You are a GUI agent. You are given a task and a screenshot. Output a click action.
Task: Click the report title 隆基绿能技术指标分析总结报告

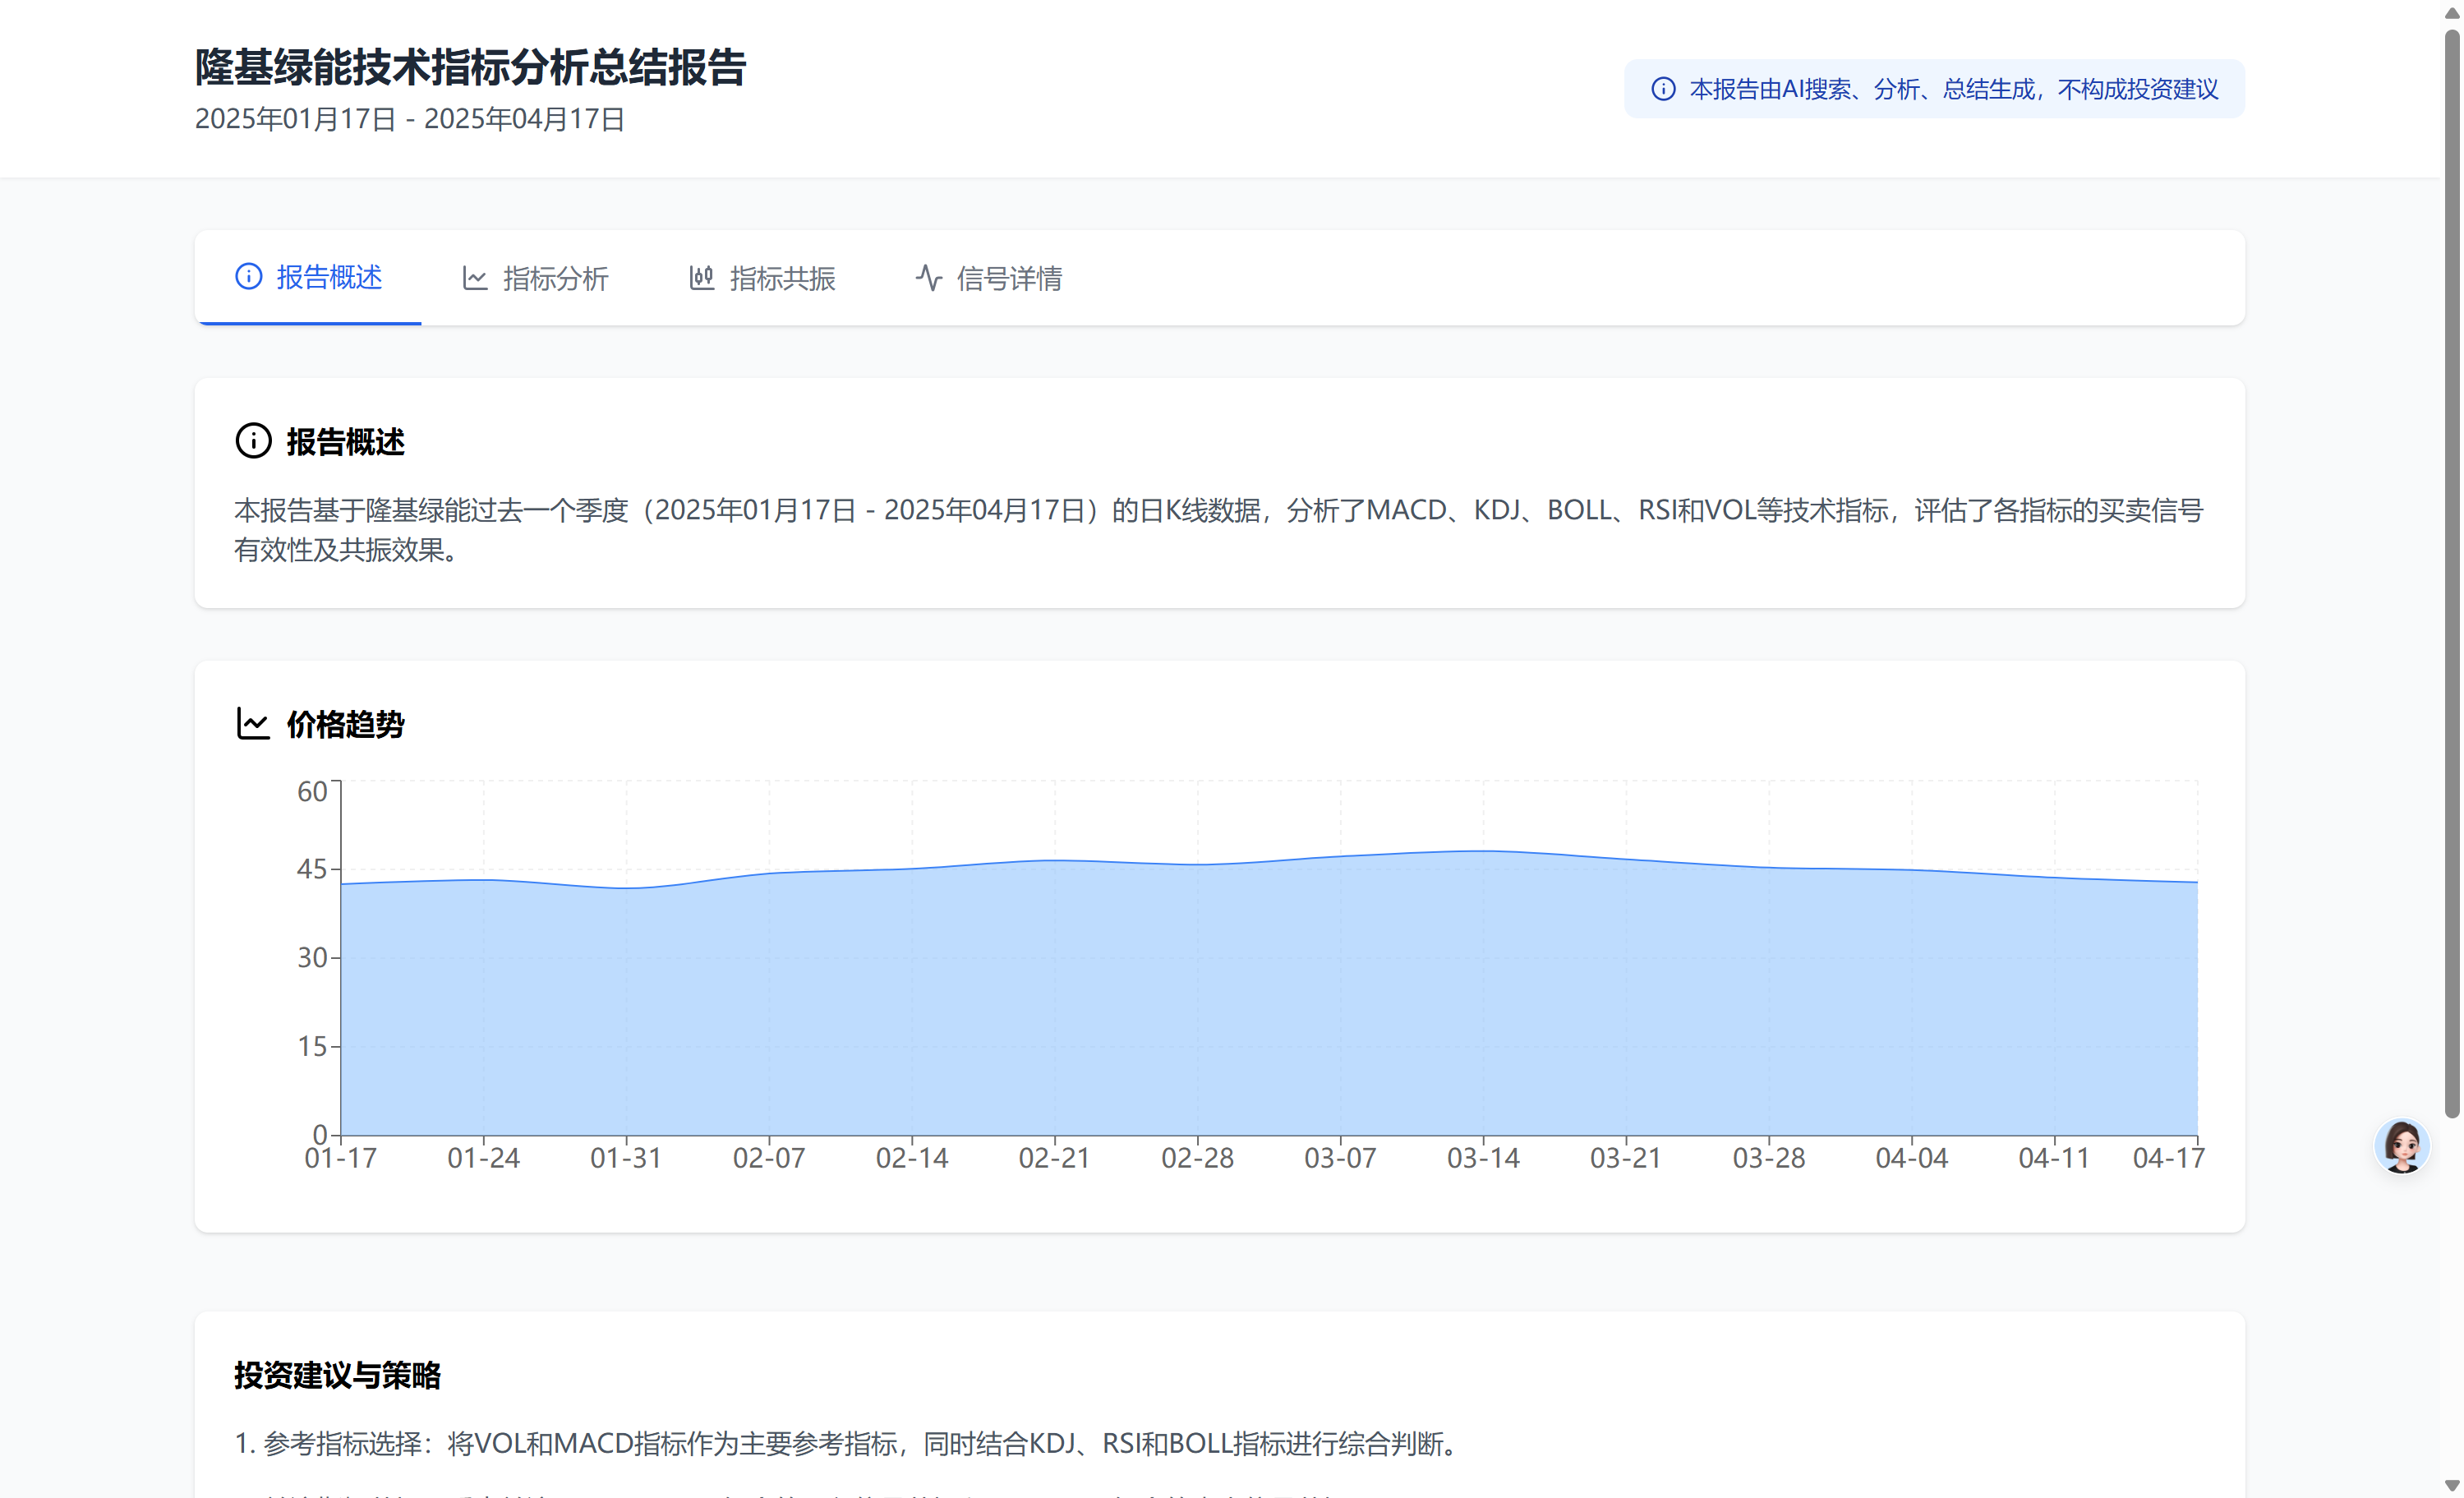[x=470, y=67]
